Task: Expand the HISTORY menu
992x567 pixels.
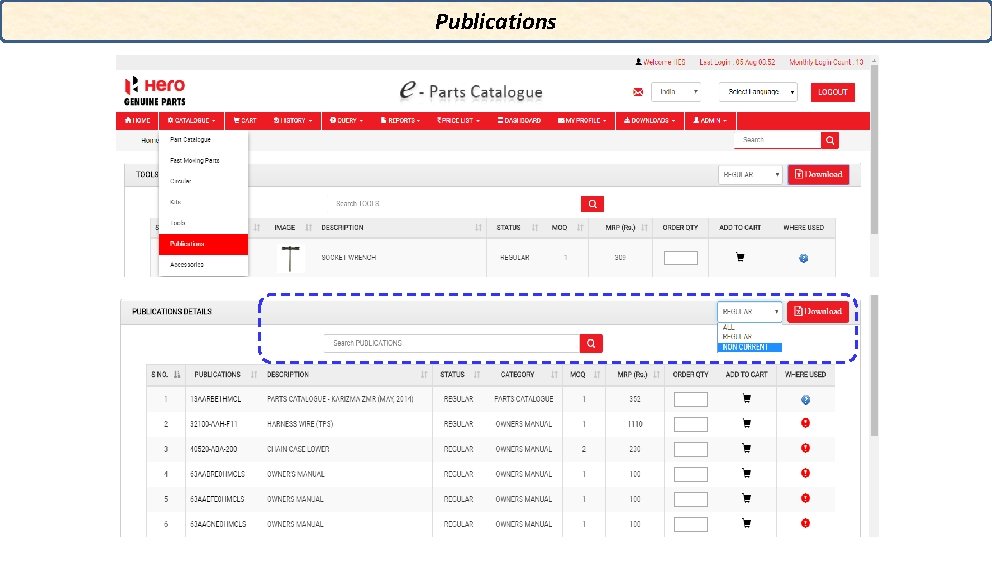Action: tap(293, 120)
